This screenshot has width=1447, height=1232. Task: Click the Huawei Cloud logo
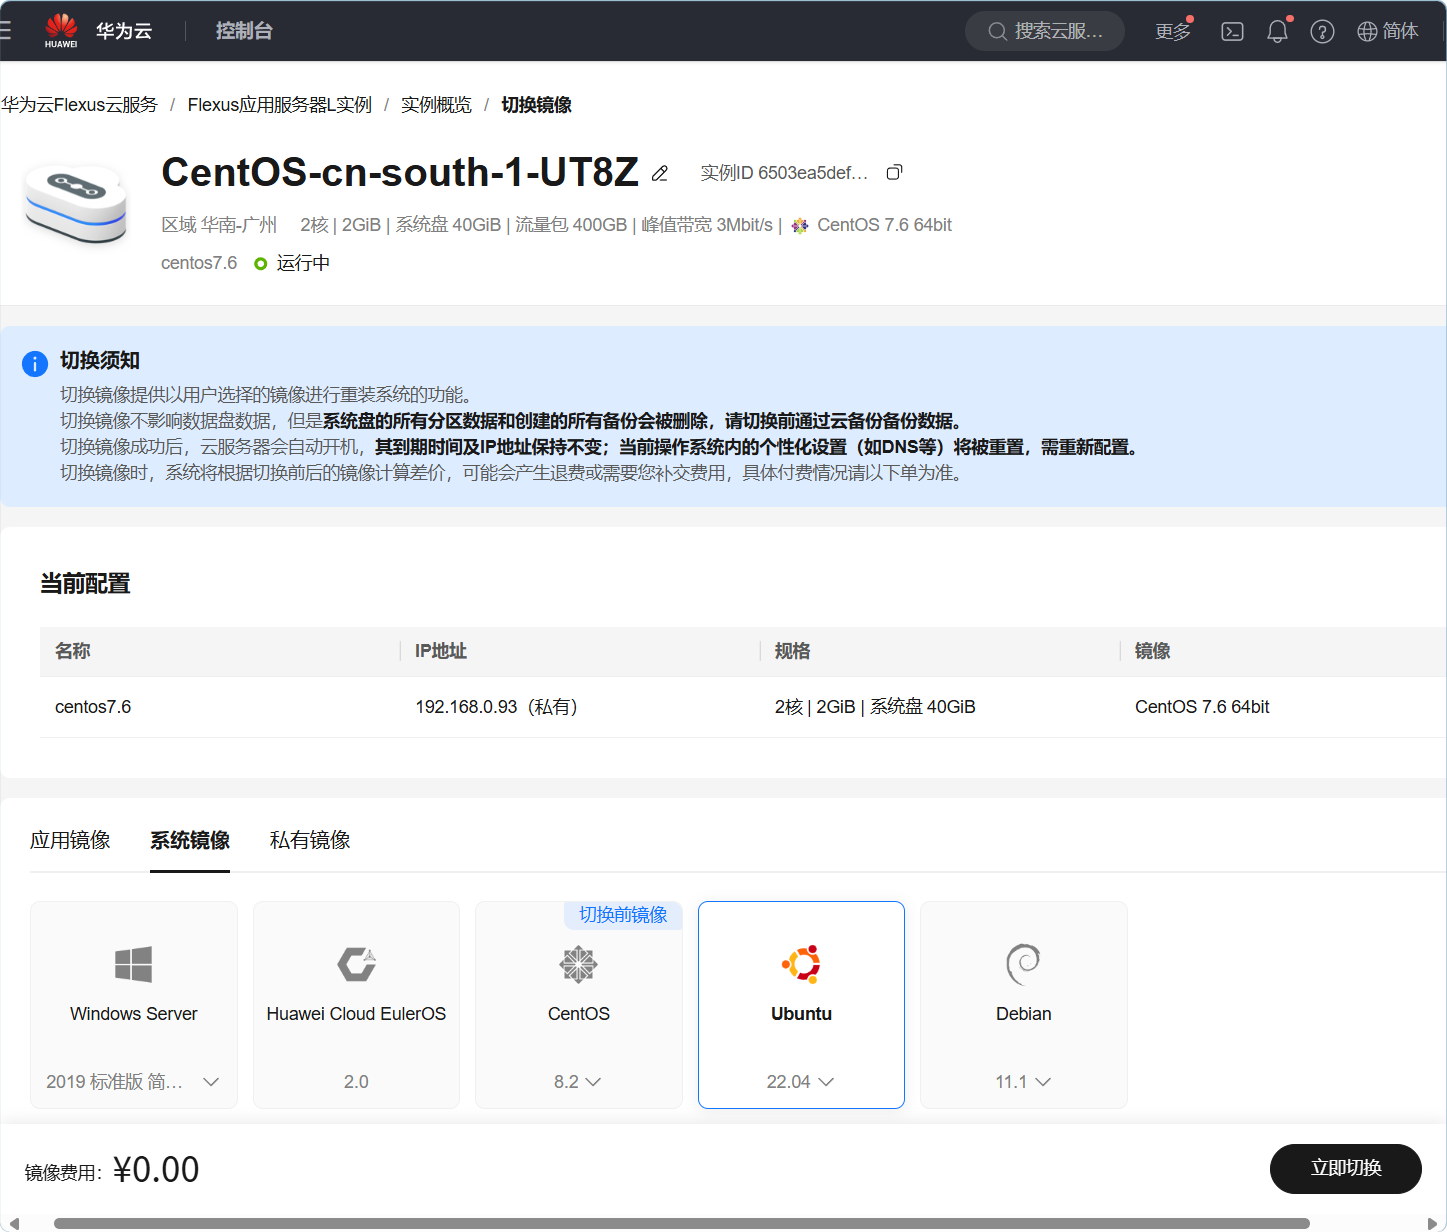pos(61,31)
